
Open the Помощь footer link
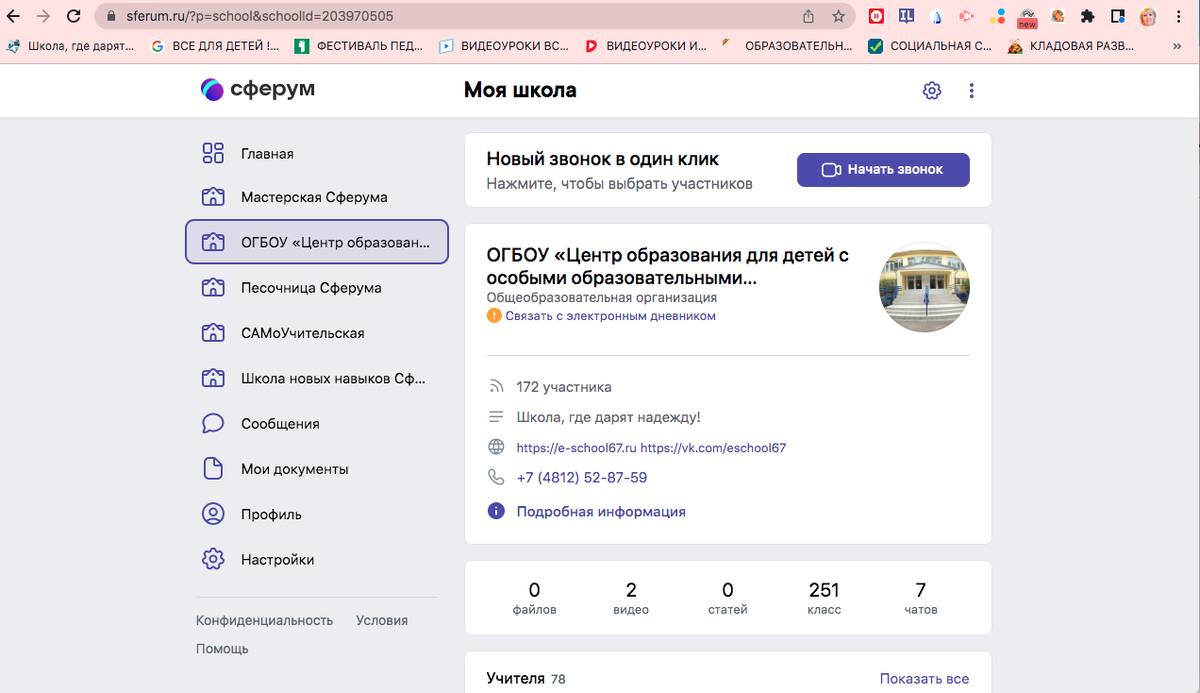coord(222,649)
